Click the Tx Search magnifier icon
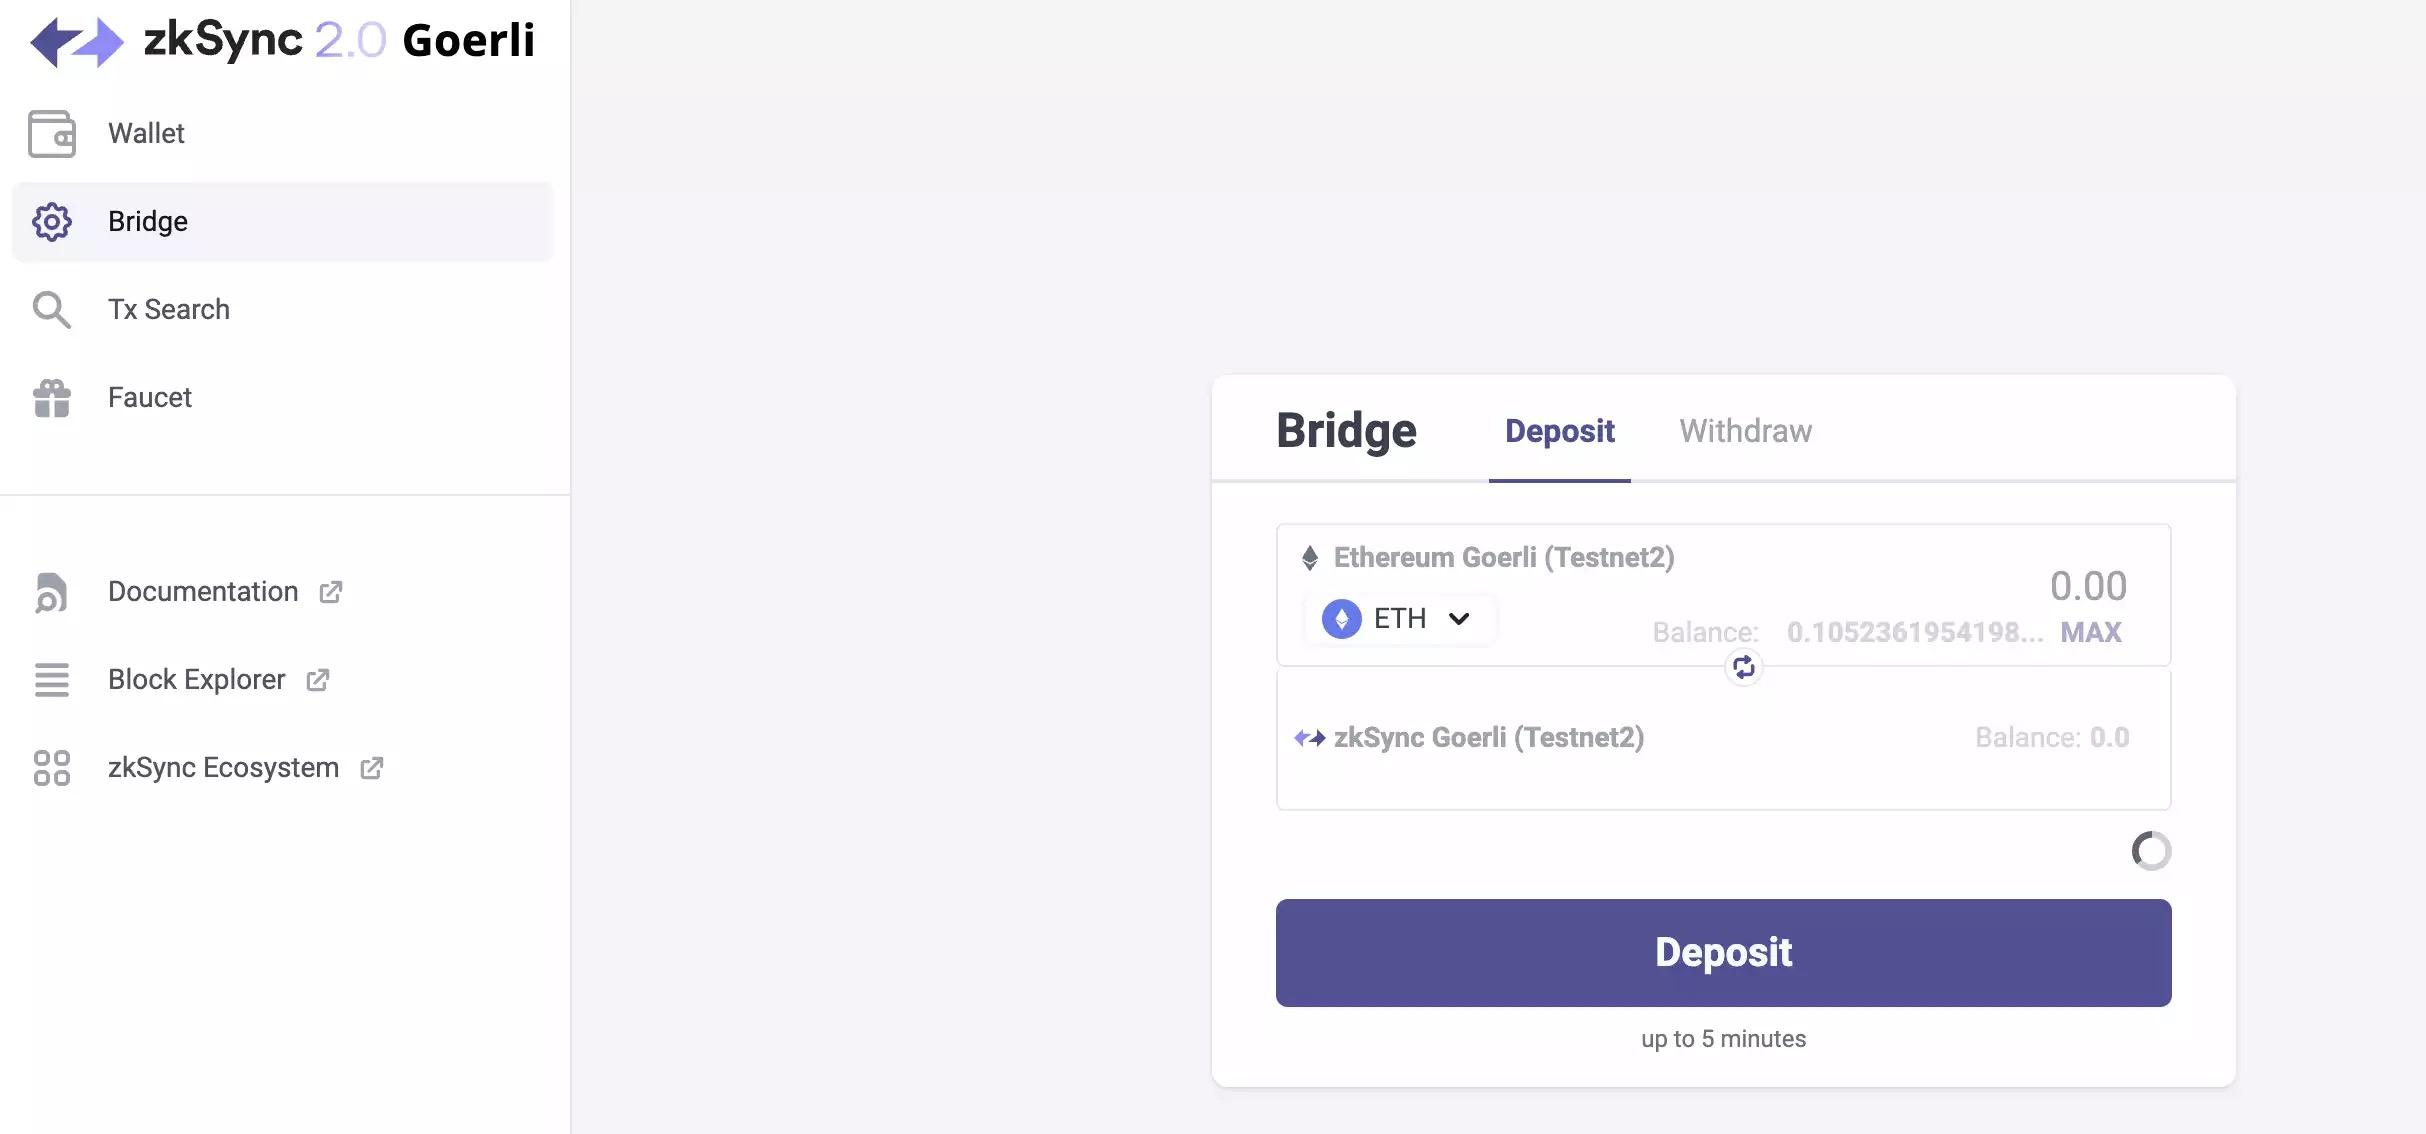2426x1134 pixels. click(52, 310)
